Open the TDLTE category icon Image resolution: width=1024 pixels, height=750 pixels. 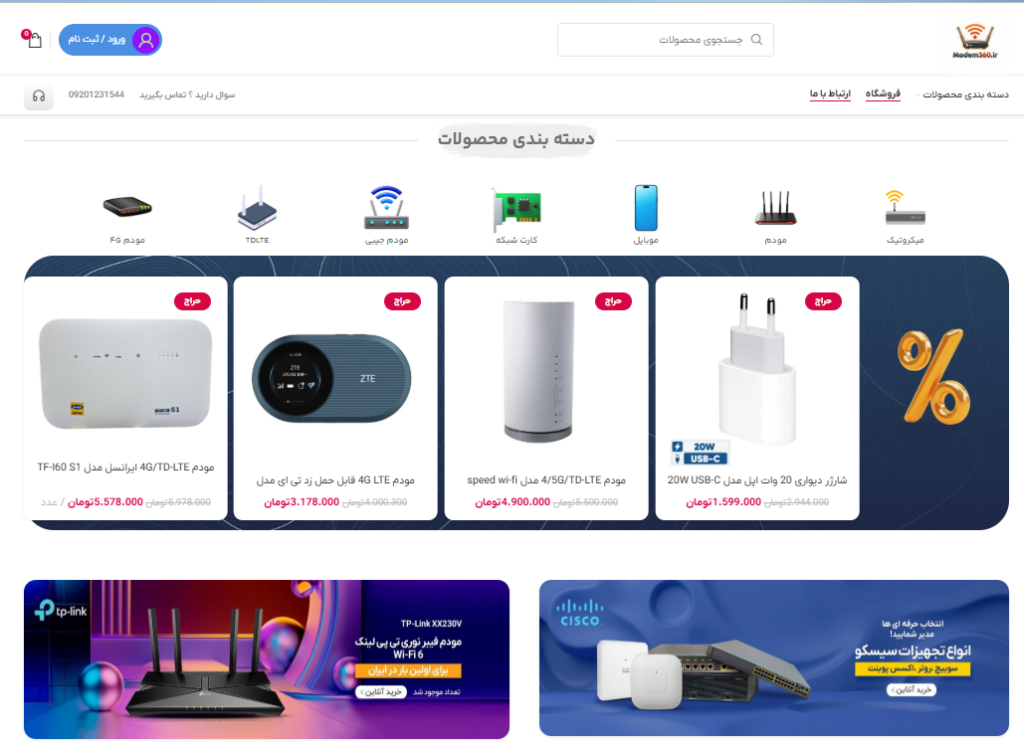pyautogui.click(x=257, y=208)
